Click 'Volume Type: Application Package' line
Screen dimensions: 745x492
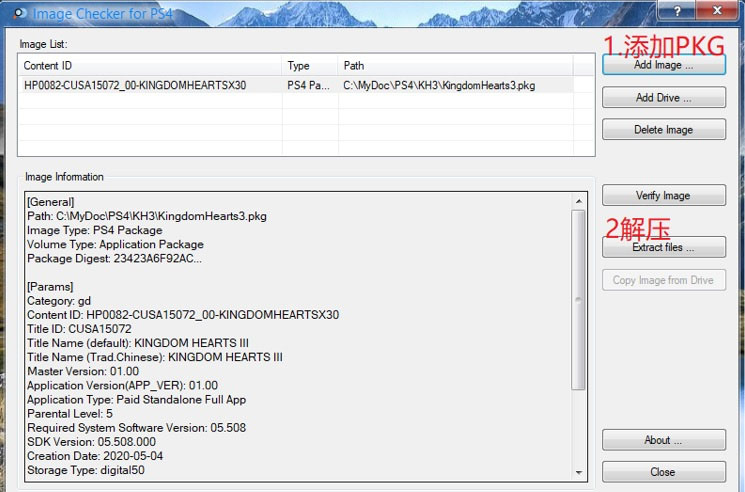click(115, 245)
